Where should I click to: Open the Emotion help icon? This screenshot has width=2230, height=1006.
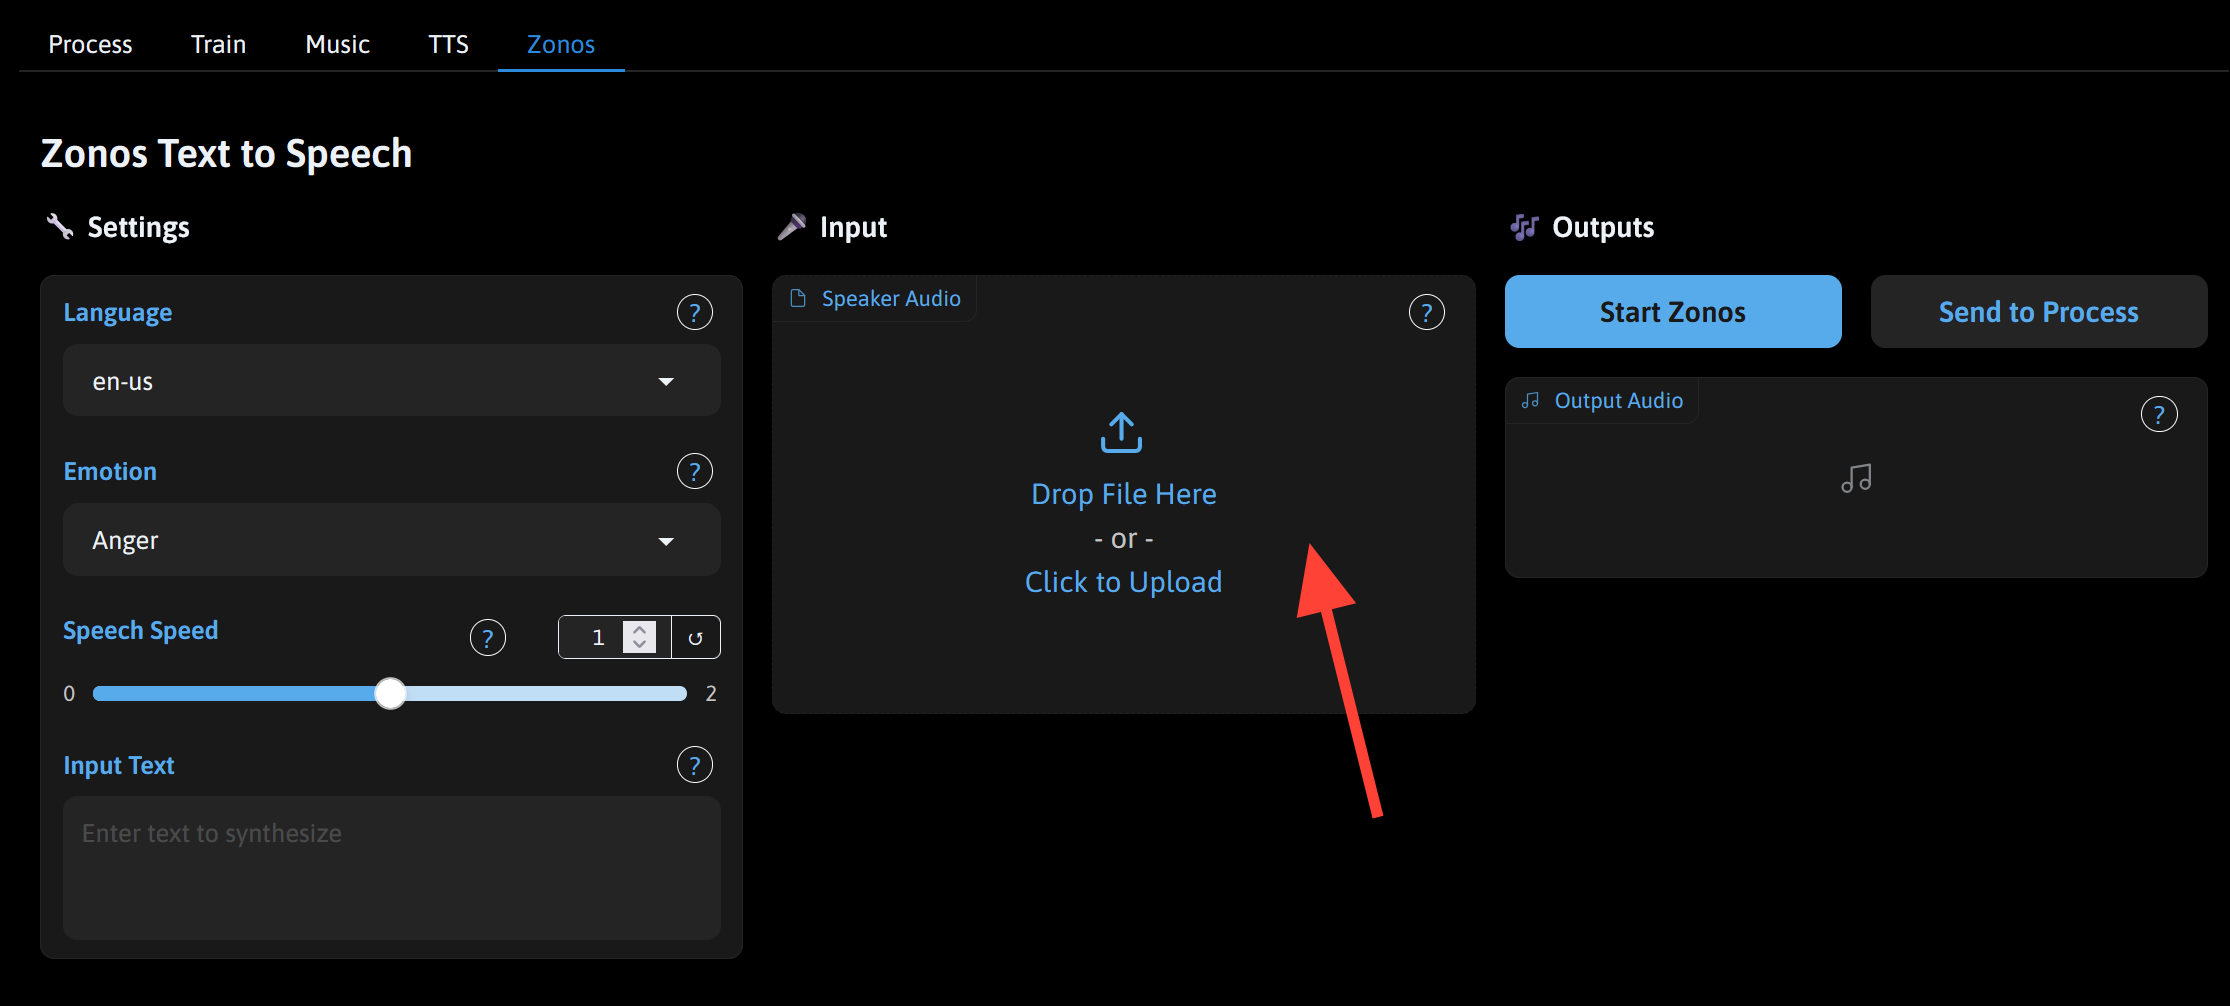tap(695, 471)
